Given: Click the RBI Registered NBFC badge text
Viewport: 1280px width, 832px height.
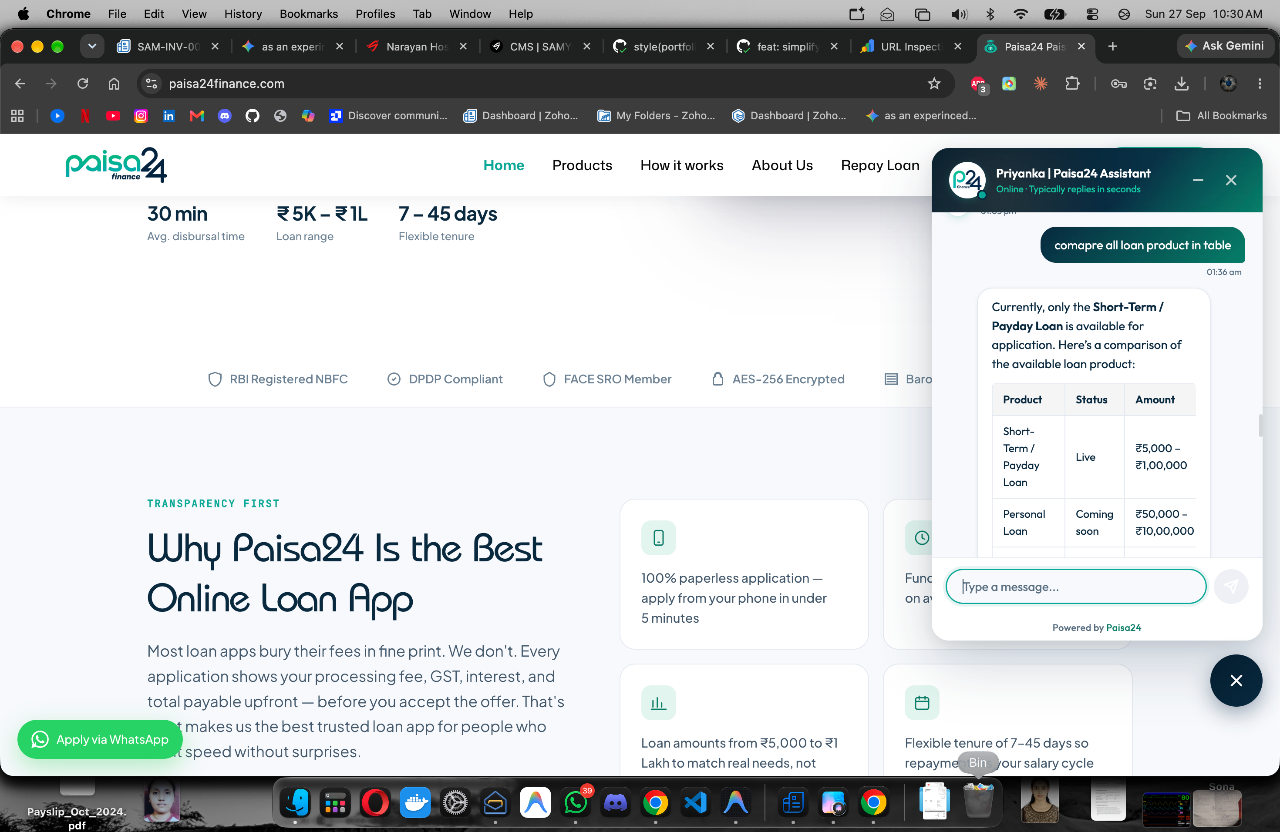Looking at the screenshot, I should click(289, 379).
